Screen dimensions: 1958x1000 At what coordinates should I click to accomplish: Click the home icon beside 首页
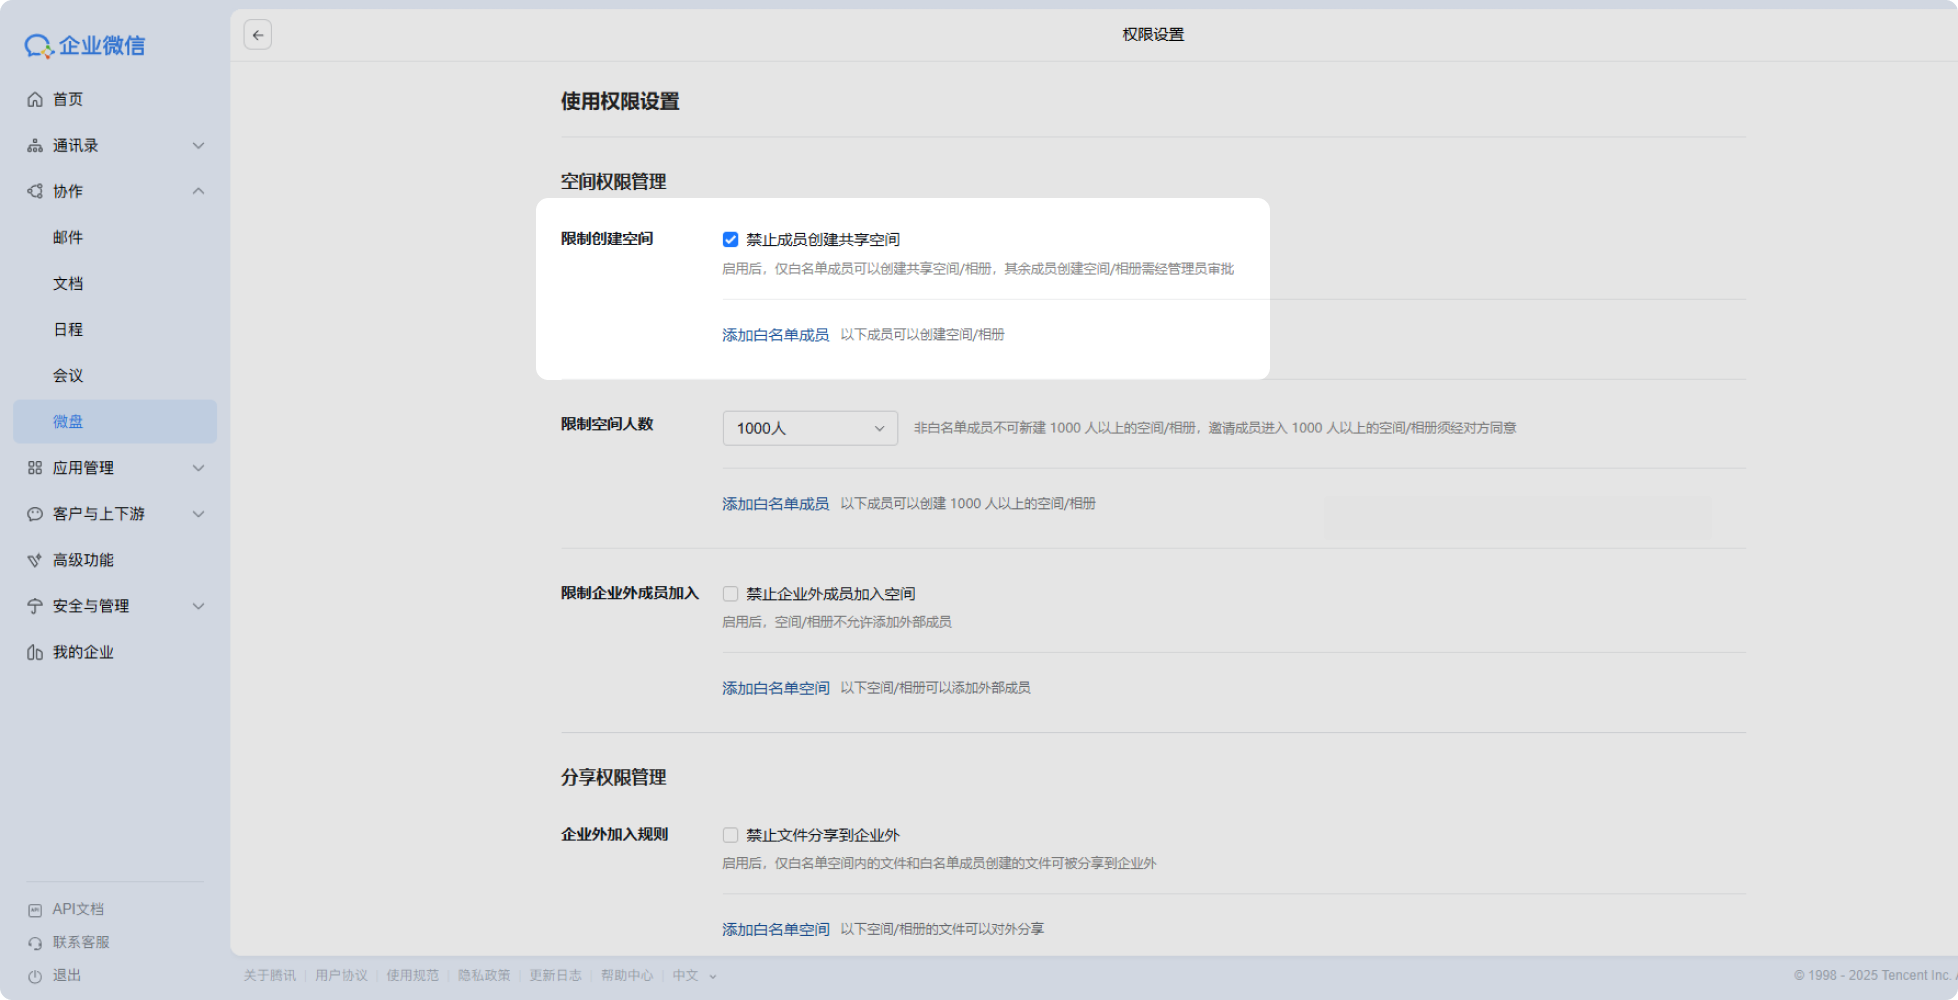(x=35, y=99)
